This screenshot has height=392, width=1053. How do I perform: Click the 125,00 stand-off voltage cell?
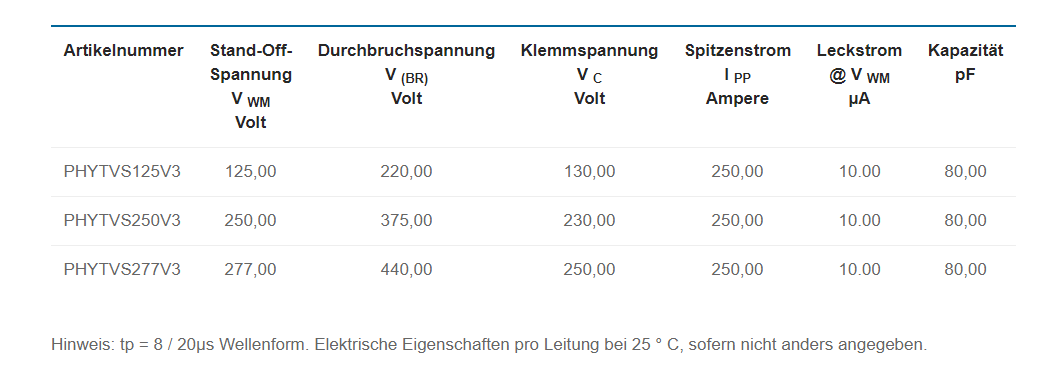250,172
